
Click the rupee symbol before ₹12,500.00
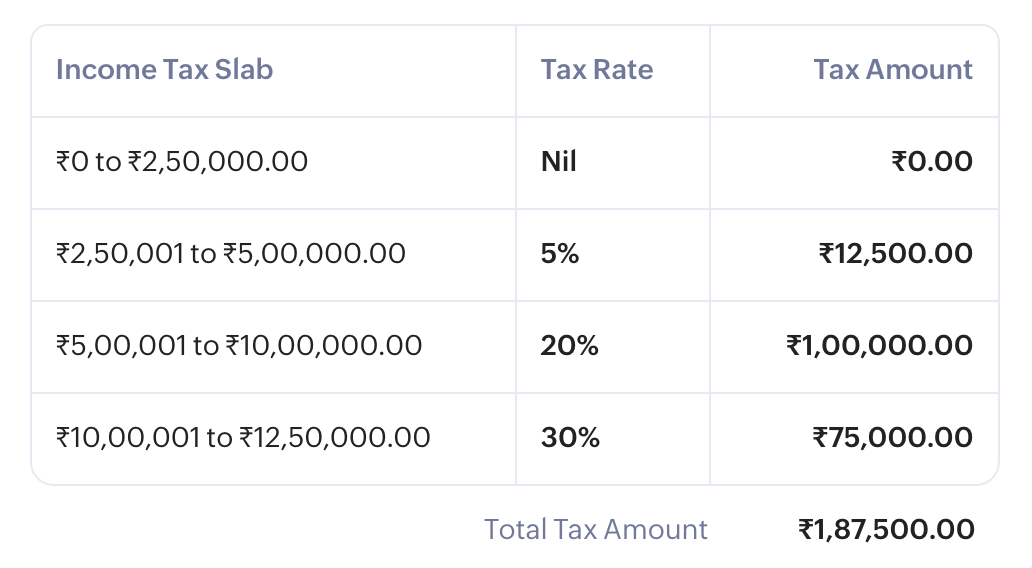[x=826, y=254]
